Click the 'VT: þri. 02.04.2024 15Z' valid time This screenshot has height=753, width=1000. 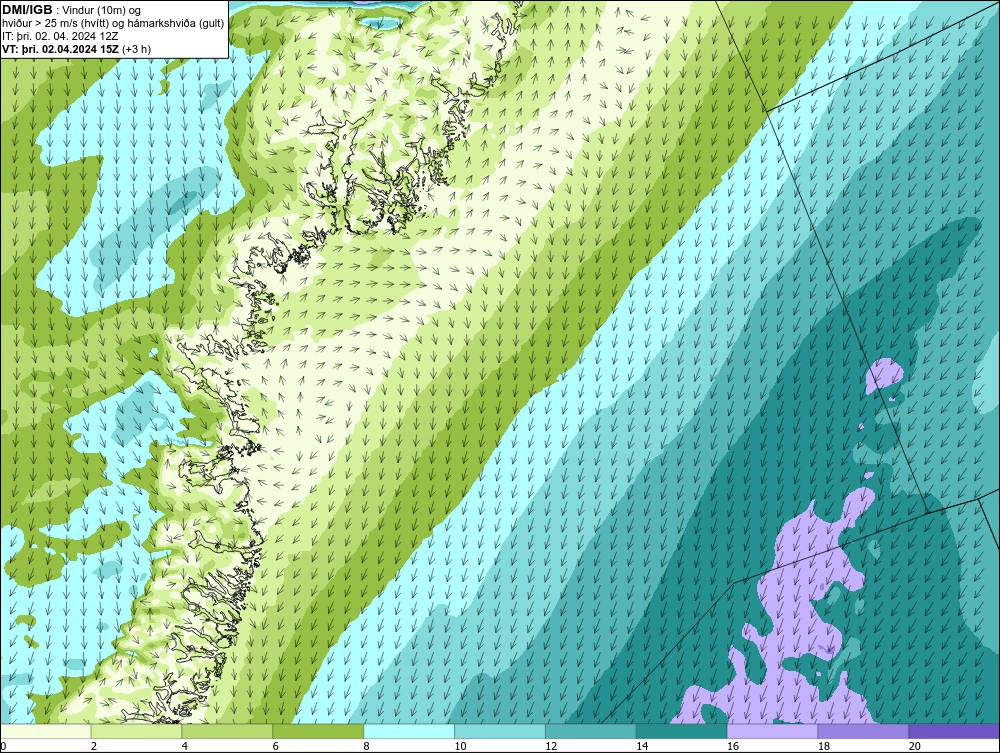(62, 48)
